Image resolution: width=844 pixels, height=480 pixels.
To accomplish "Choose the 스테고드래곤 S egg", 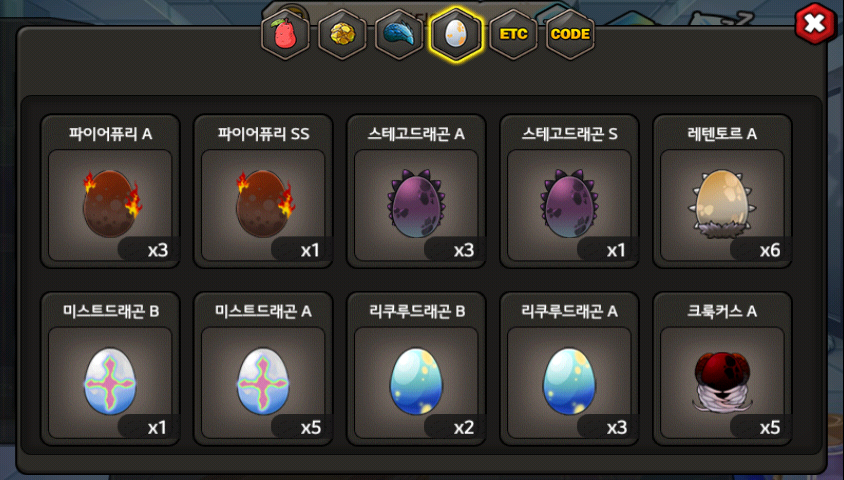I will click(569, 191).
